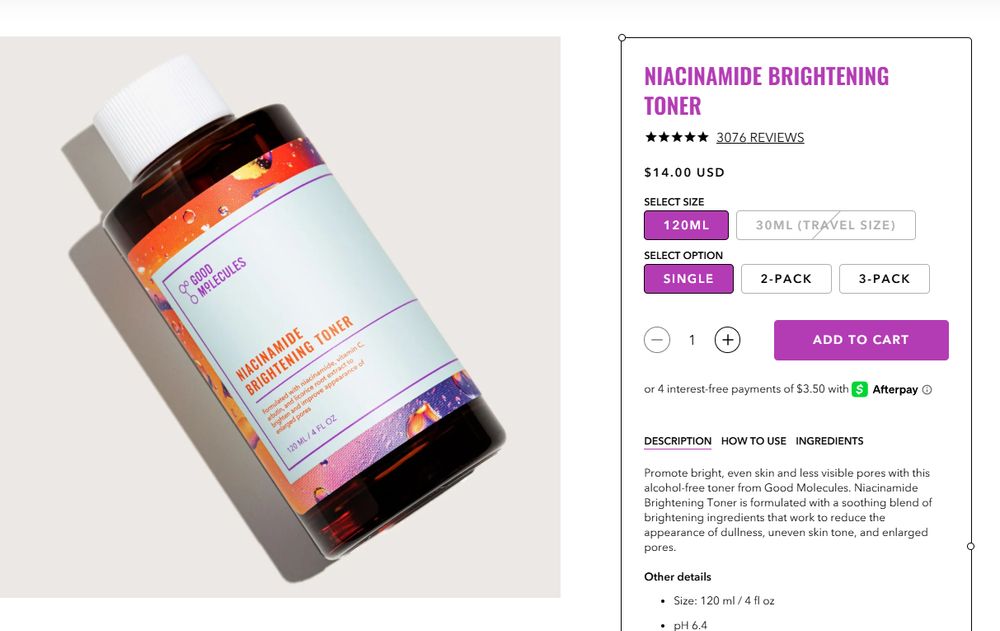Click the Niacinamide Brightening Toner title
The width and height of the screenshot is (1000, 631).
point(766,91)
